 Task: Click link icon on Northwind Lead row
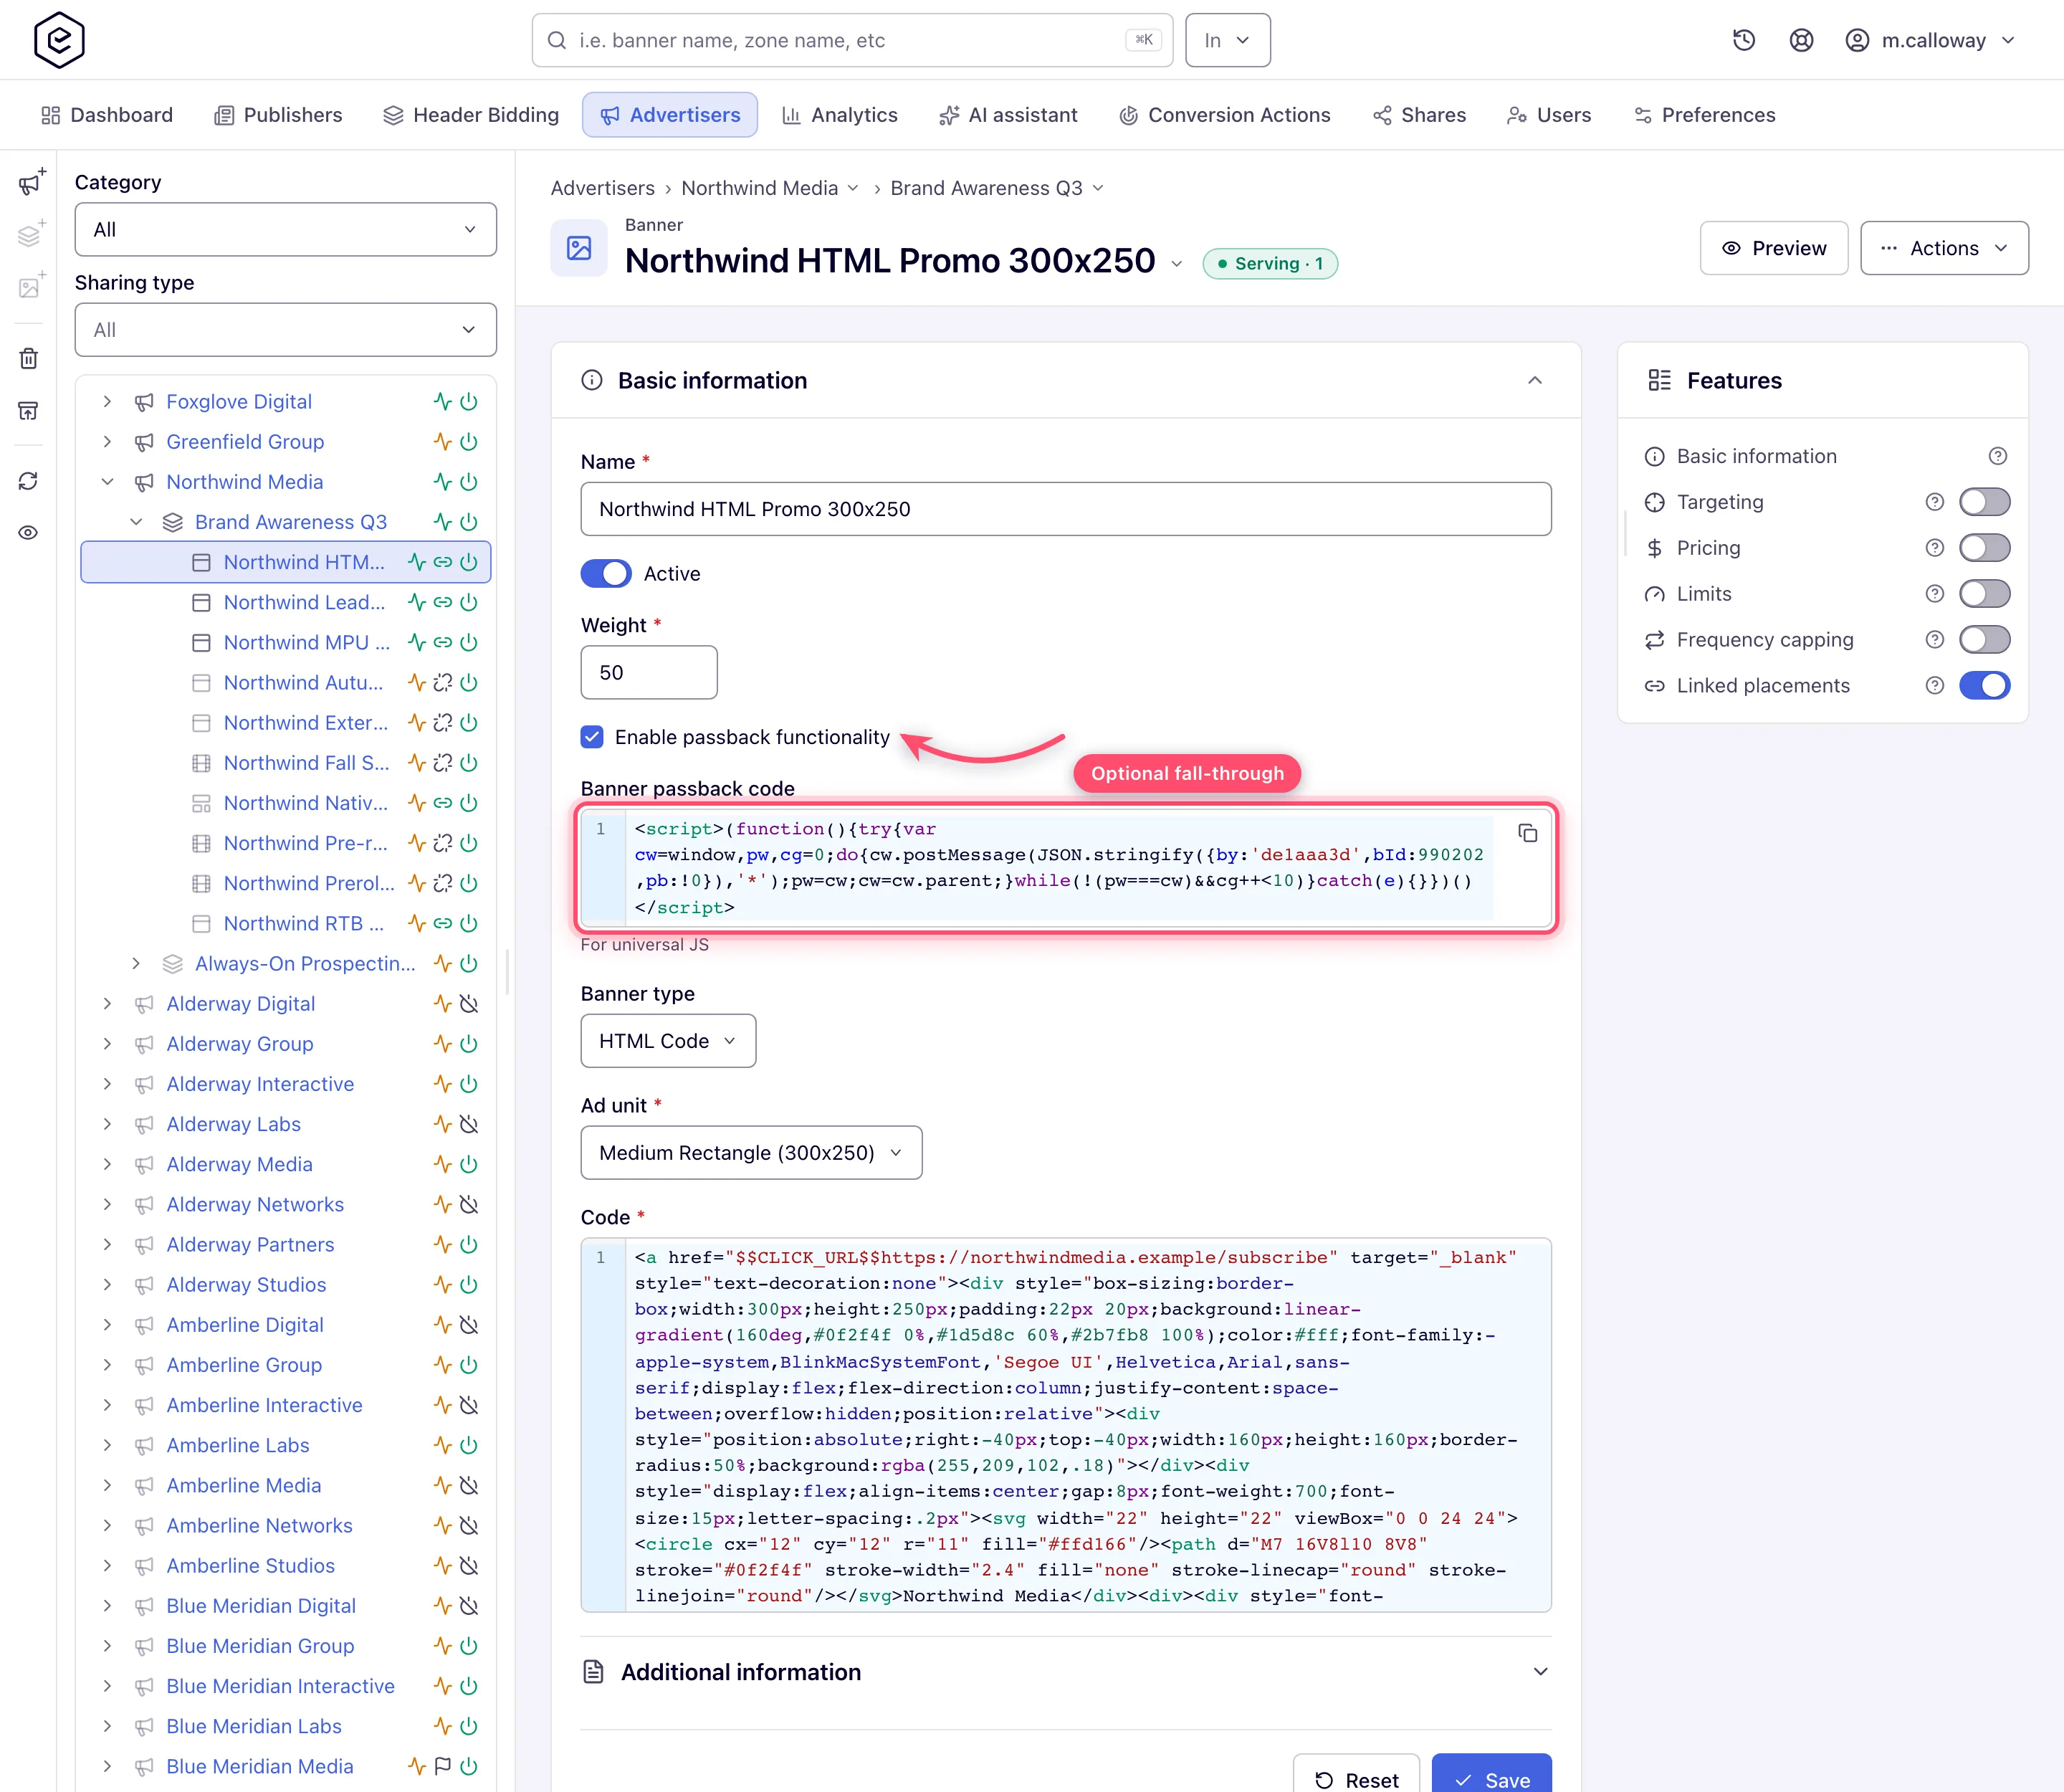pyautogui.click(x=442, y=602)
